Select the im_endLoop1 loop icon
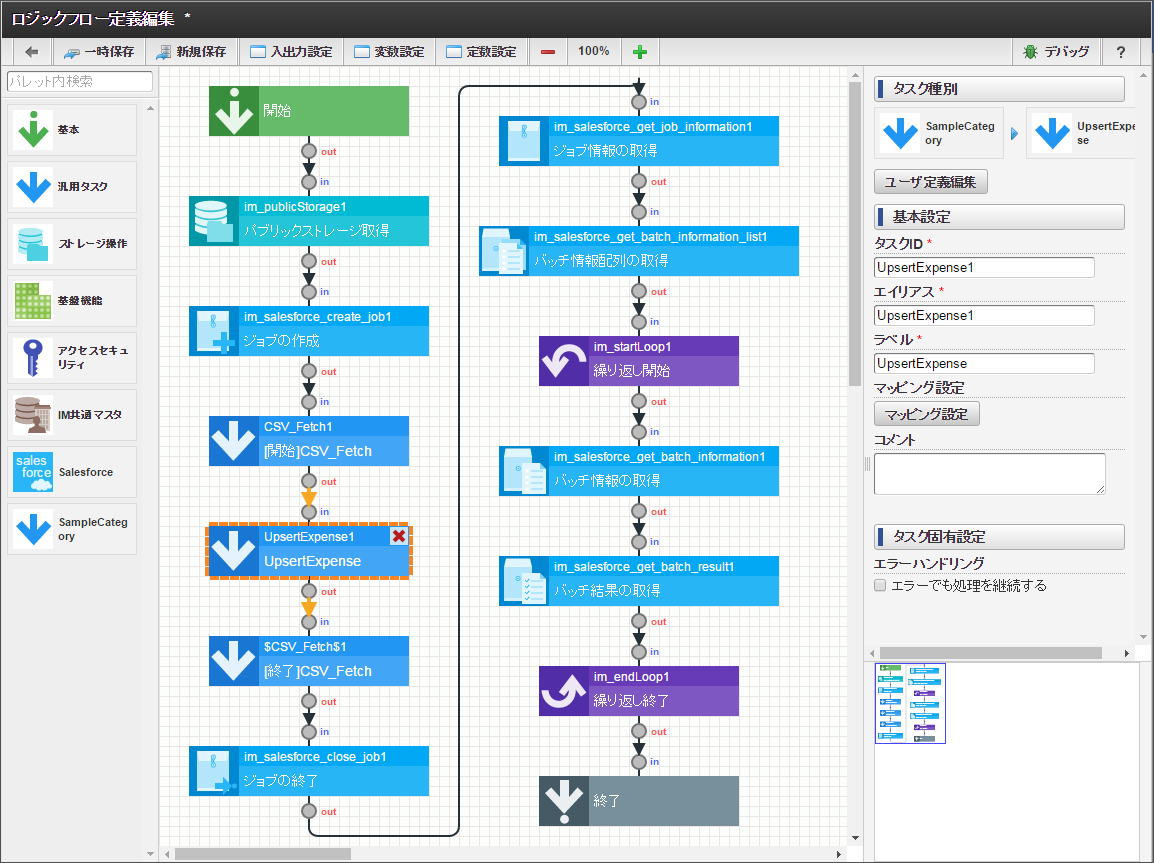 coord(564,691)
